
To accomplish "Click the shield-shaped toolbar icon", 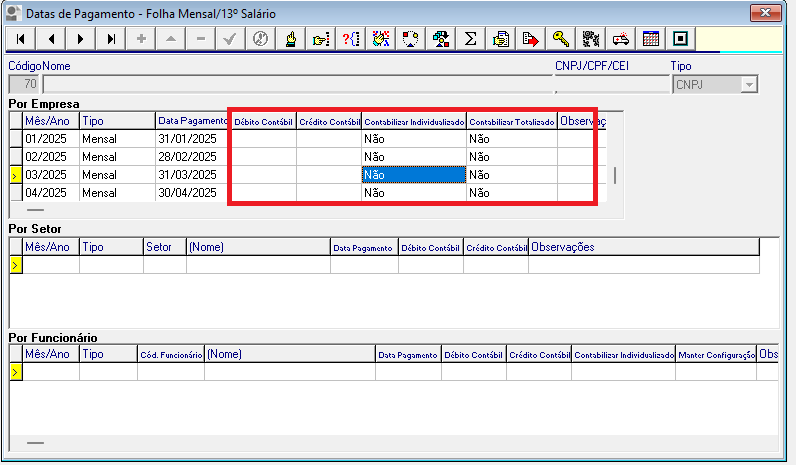I will pyautogui.click(x=410, y=39).
